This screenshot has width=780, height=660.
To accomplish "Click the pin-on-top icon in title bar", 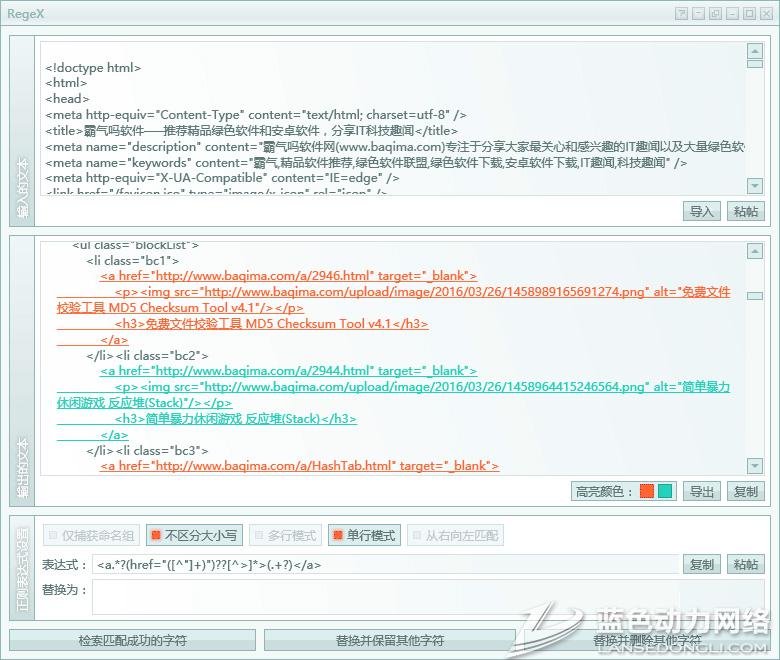I will (x=682, y=14).
